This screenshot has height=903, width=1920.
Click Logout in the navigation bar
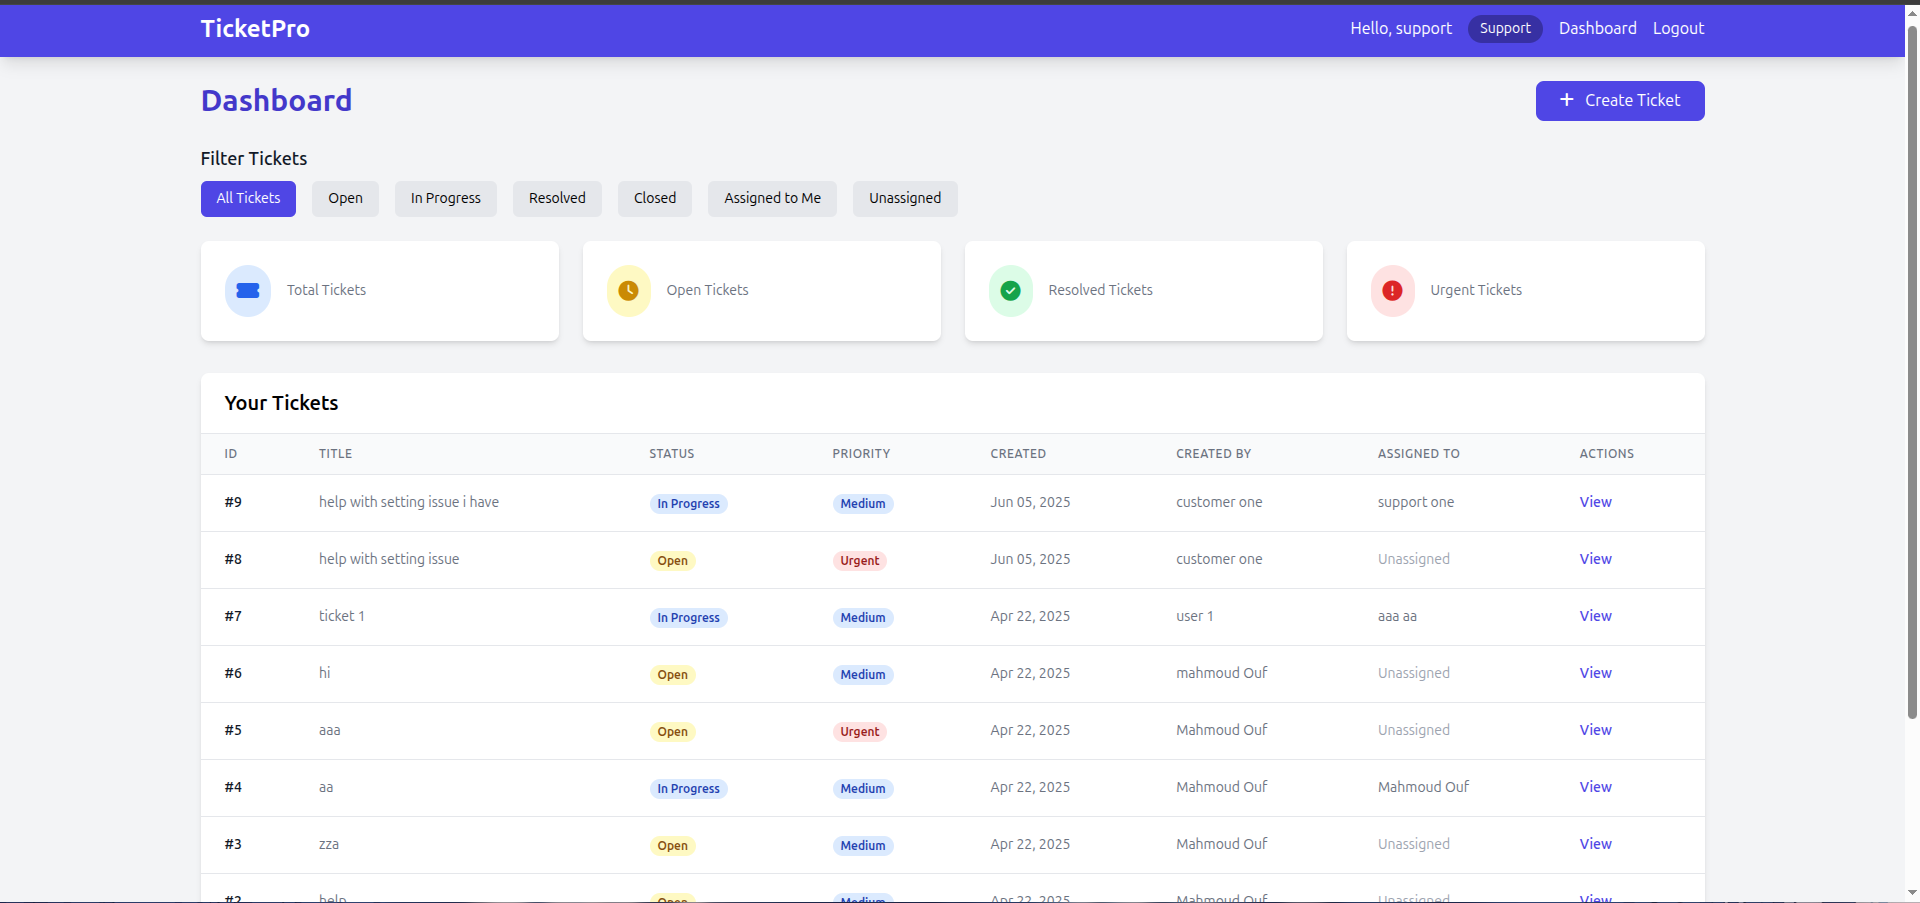[x=1678, y=28]
